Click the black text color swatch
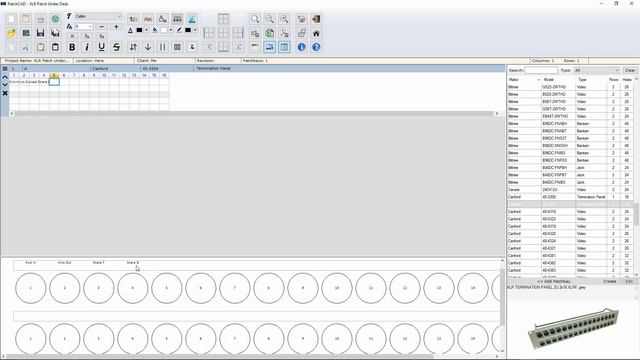640x360 pixels. point(139,30)
